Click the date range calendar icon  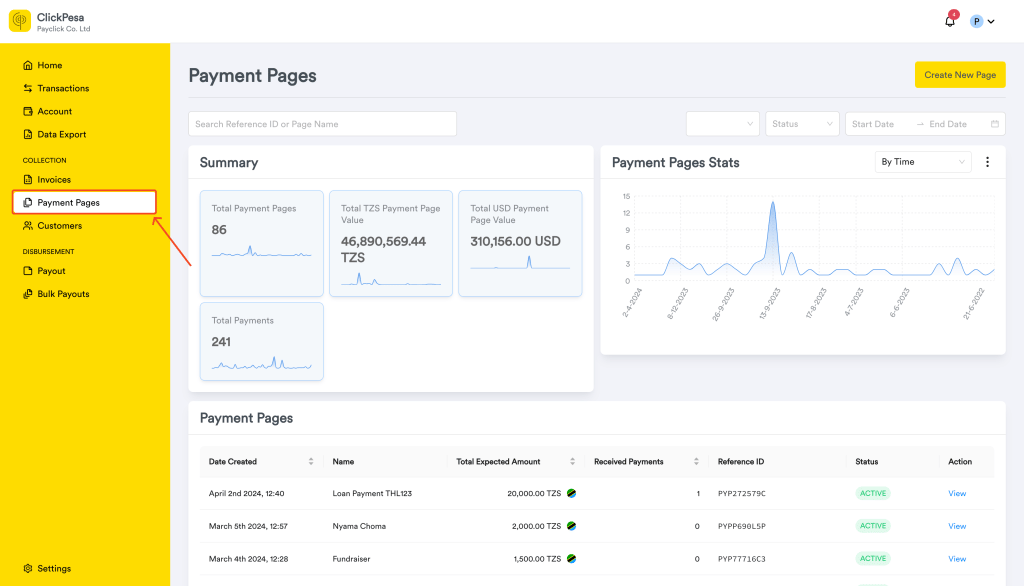coord(995,124)
